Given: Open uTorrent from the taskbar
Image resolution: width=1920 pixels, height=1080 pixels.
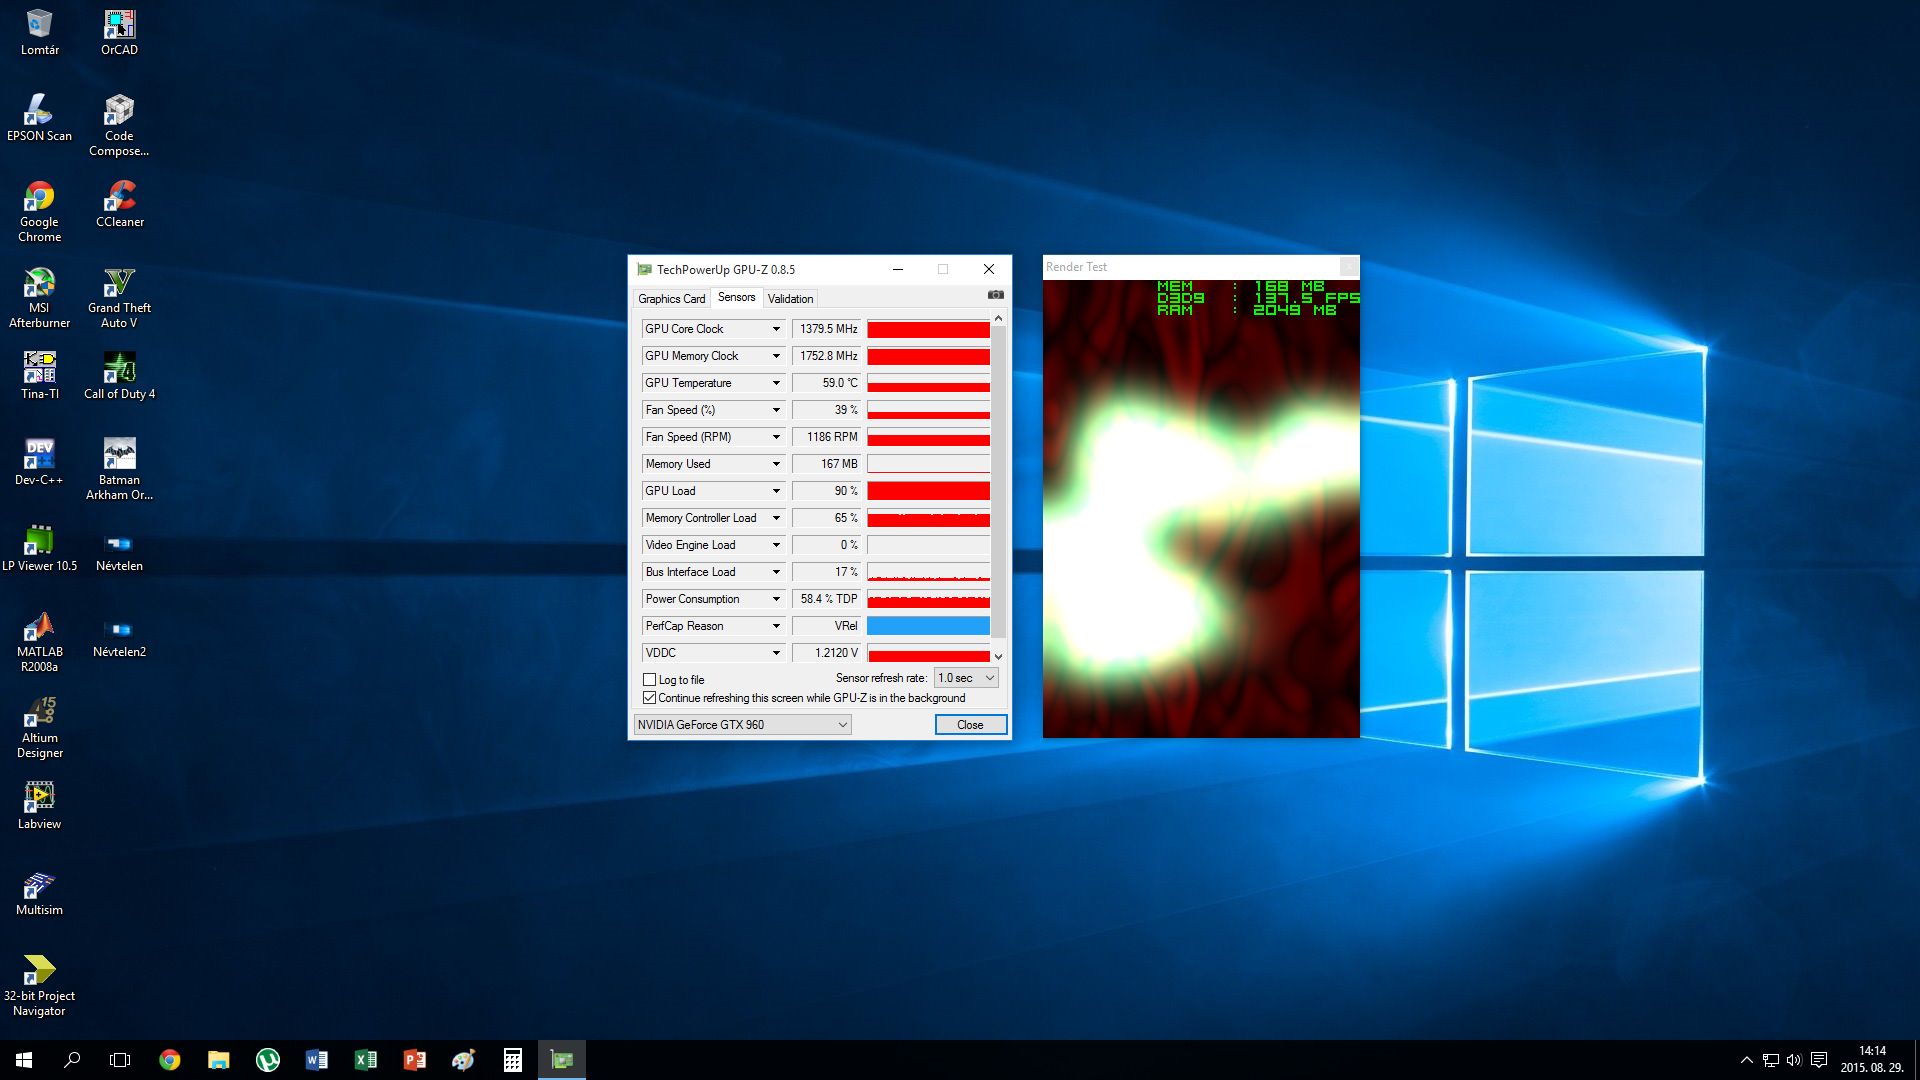Looking at the screenshot, I should click(267, 1060).
